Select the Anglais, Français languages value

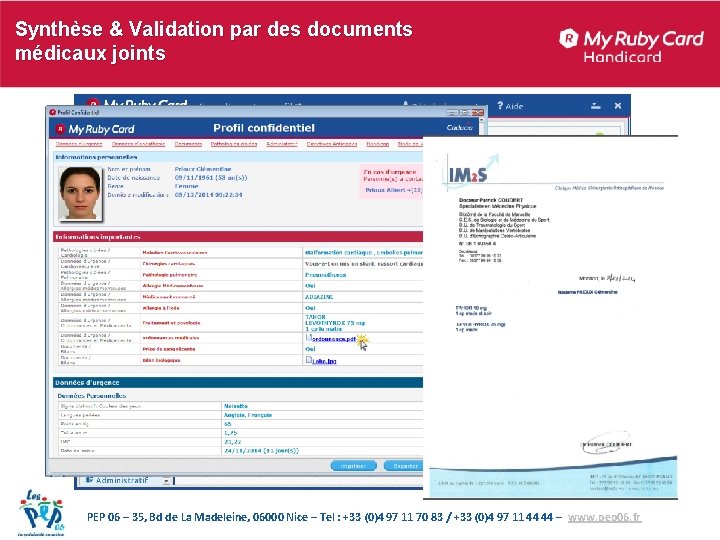pyautogui.click(x=248, y=415)
